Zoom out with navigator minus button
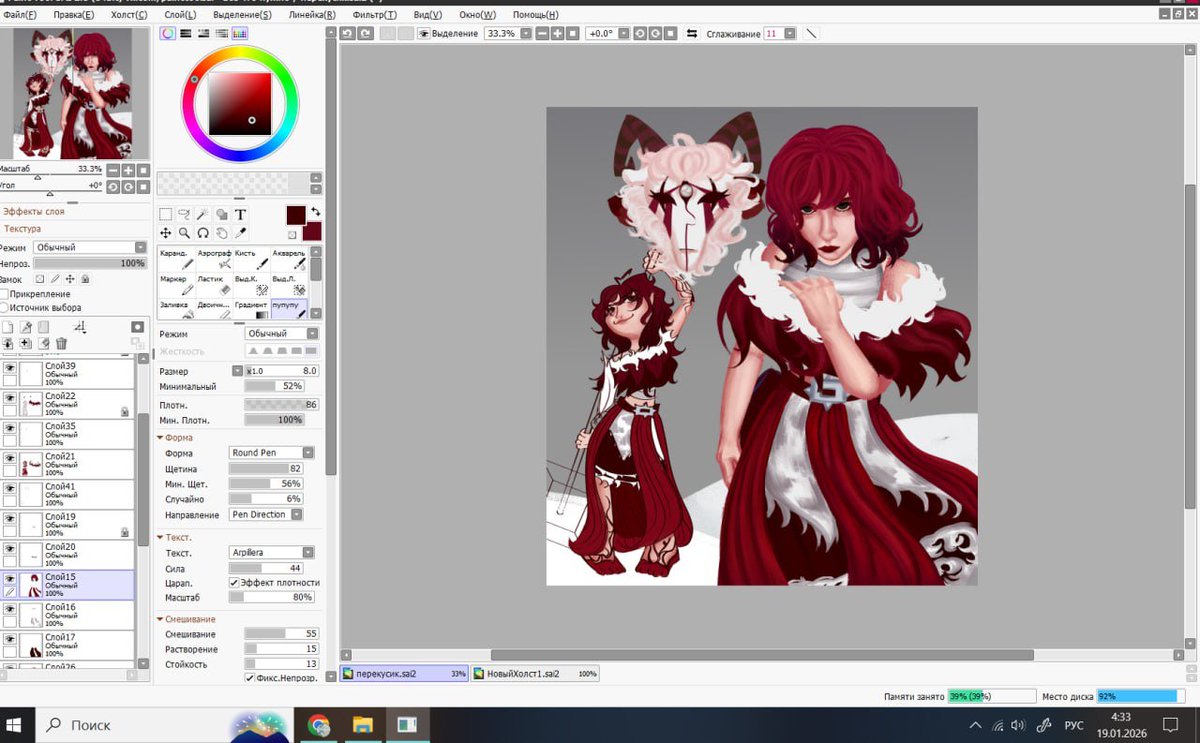 [113, 170]
